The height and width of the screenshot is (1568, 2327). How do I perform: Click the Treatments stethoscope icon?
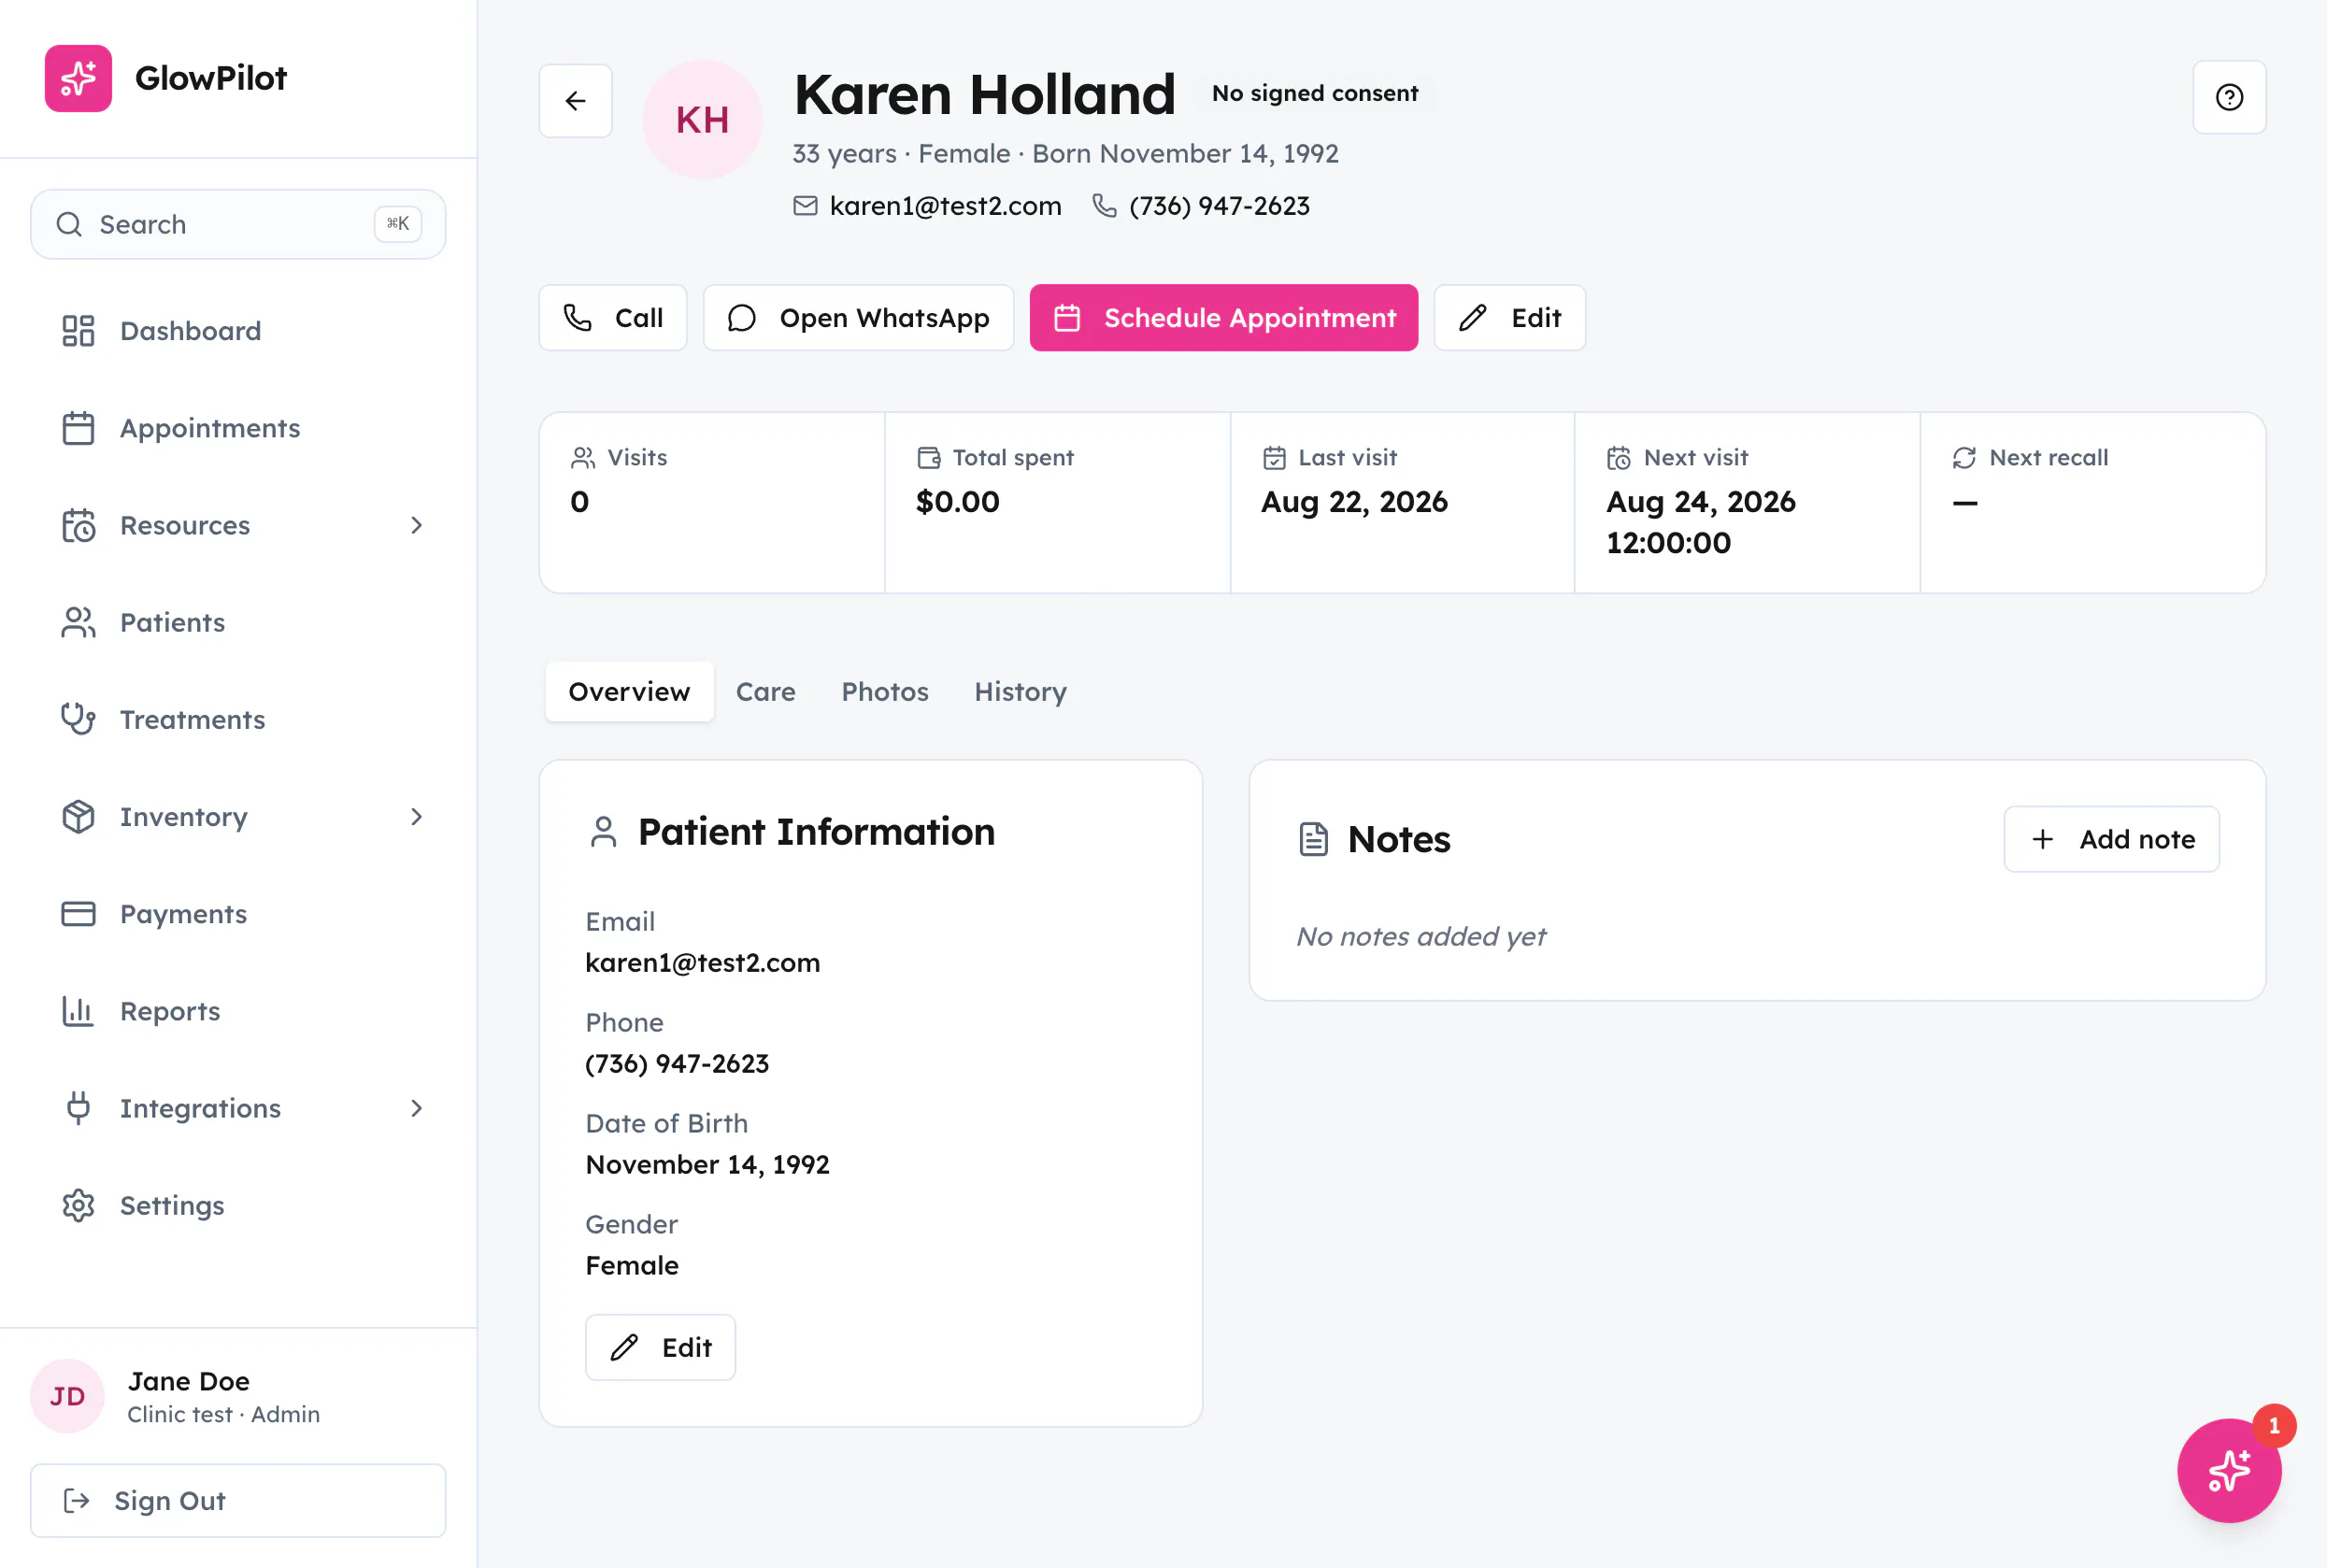tap(78, 719)
